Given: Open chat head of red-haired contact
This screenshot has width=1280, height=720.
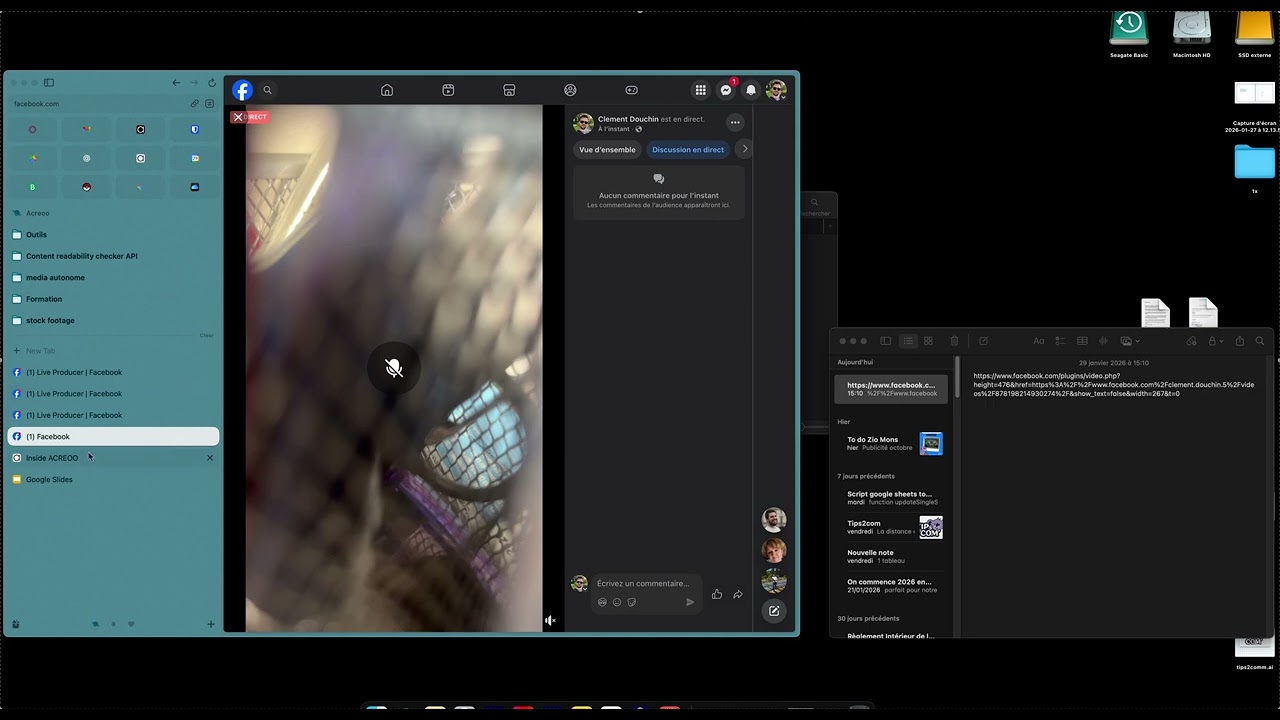Looking at the screenshot, I should (774, 550).
